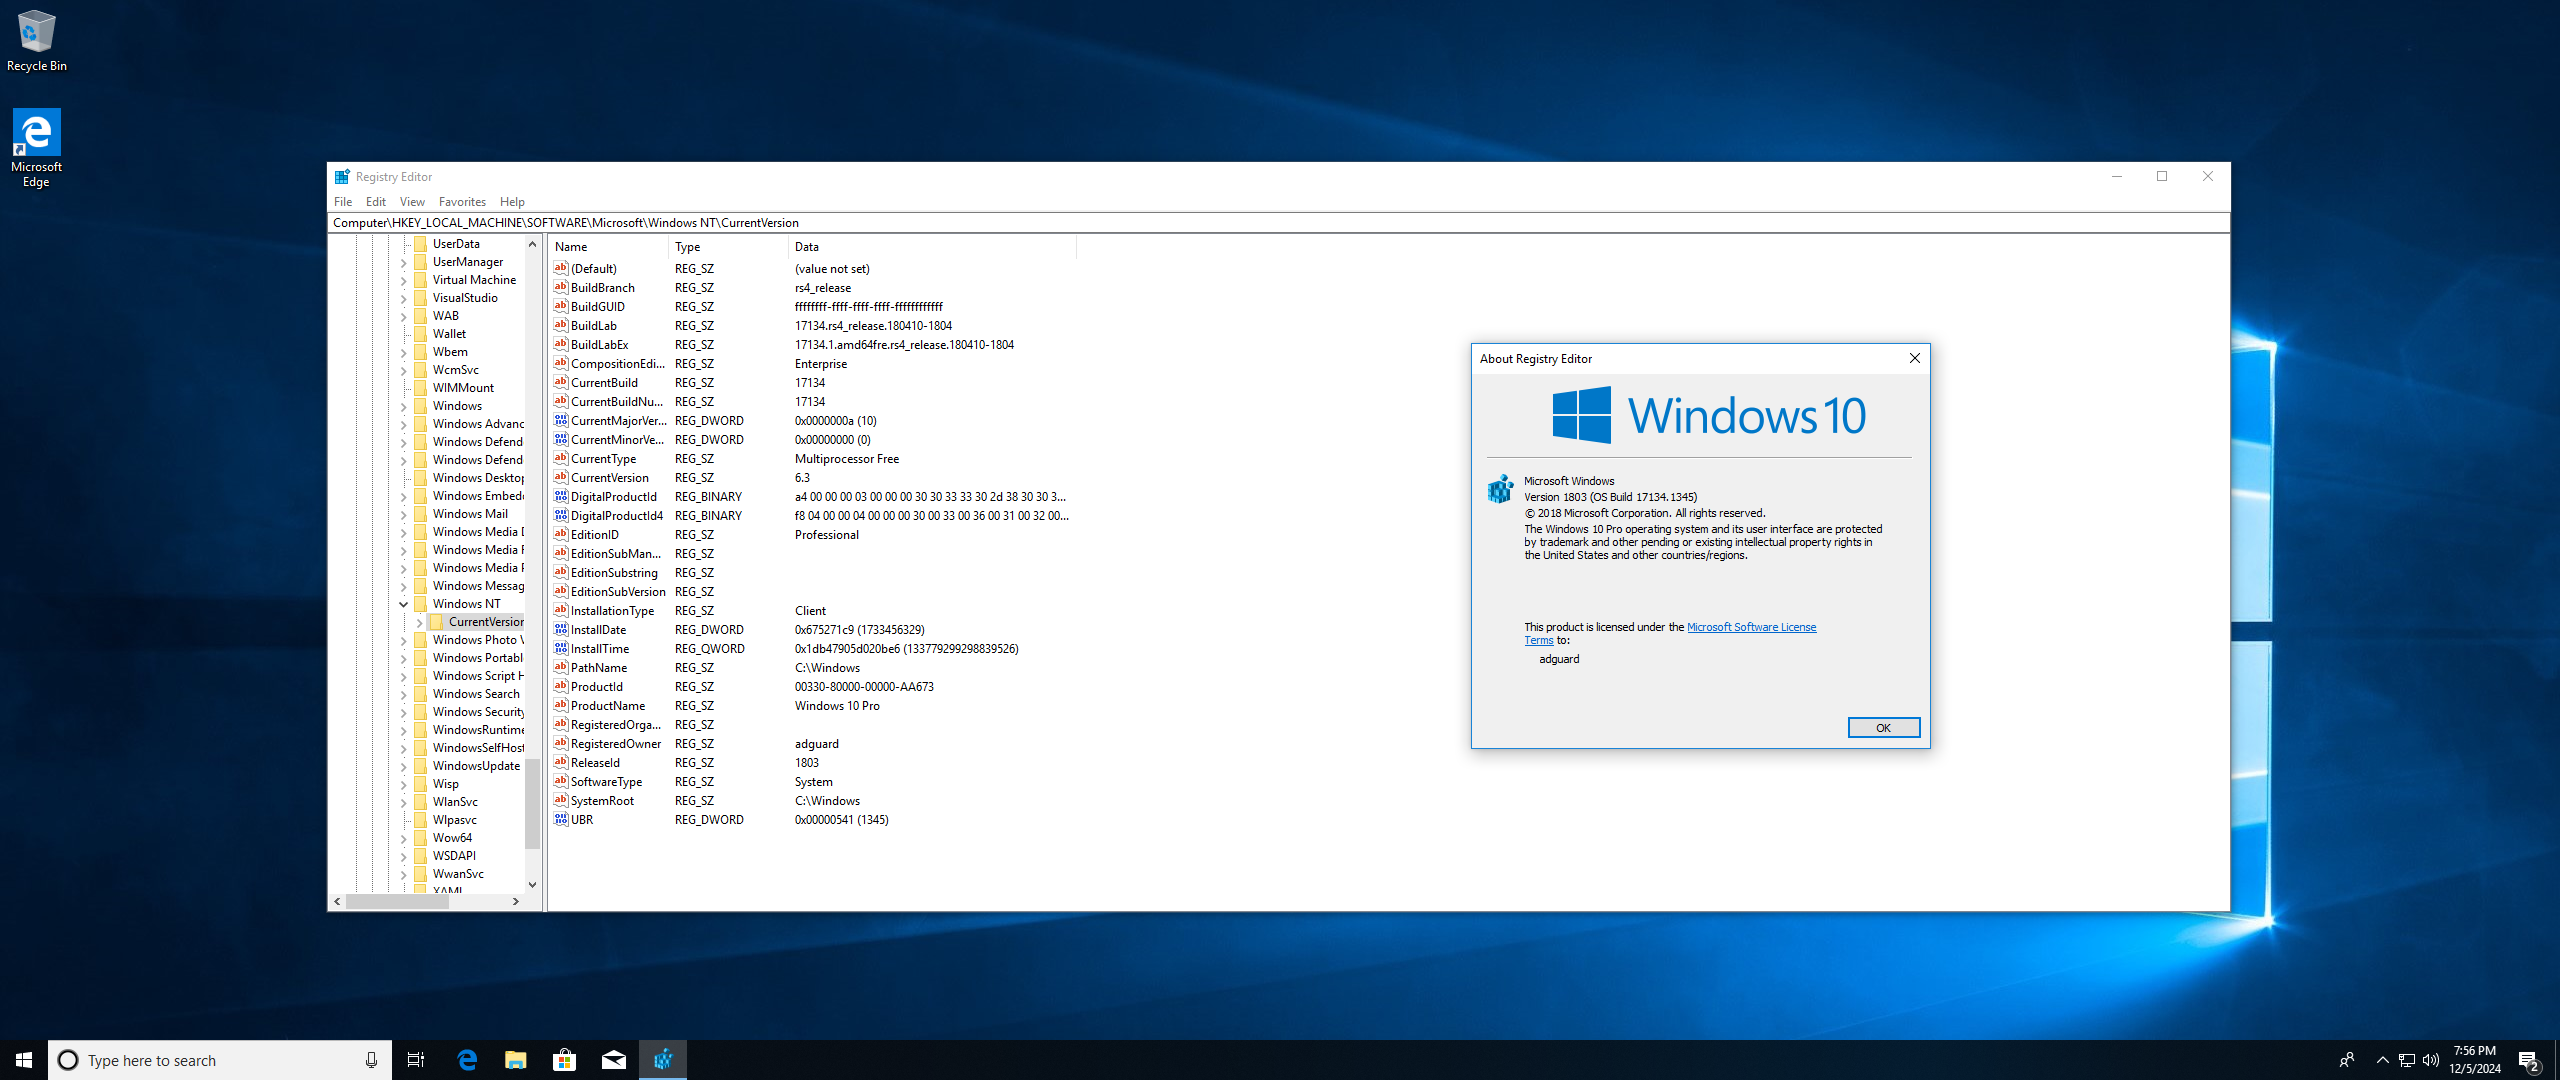
Task: Close the About Registry Editor dialog
Action: click(1914, 358)
